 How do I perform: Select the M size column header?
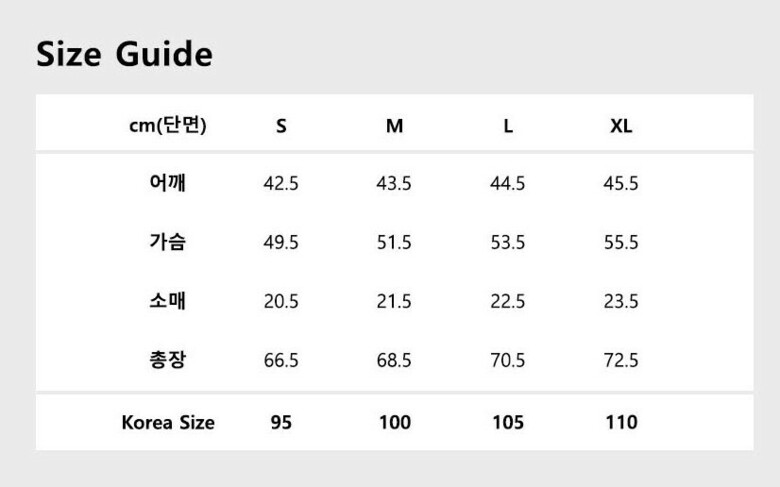[x=395, y=126]
